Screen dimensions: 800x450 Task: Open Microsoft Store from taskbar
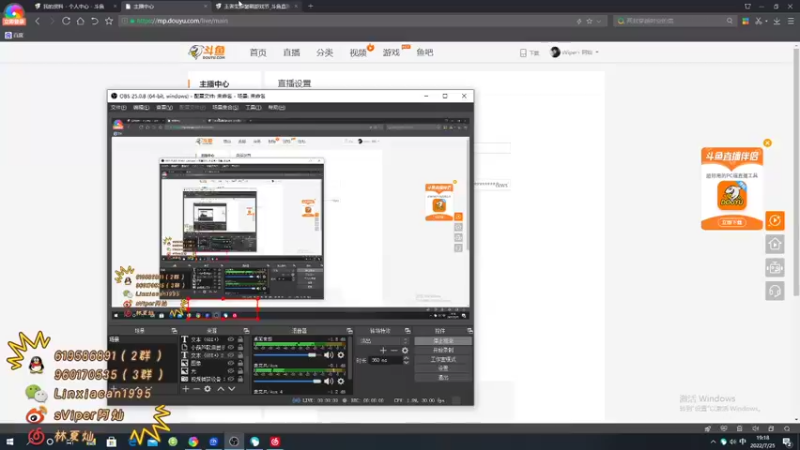click(111, 441)
